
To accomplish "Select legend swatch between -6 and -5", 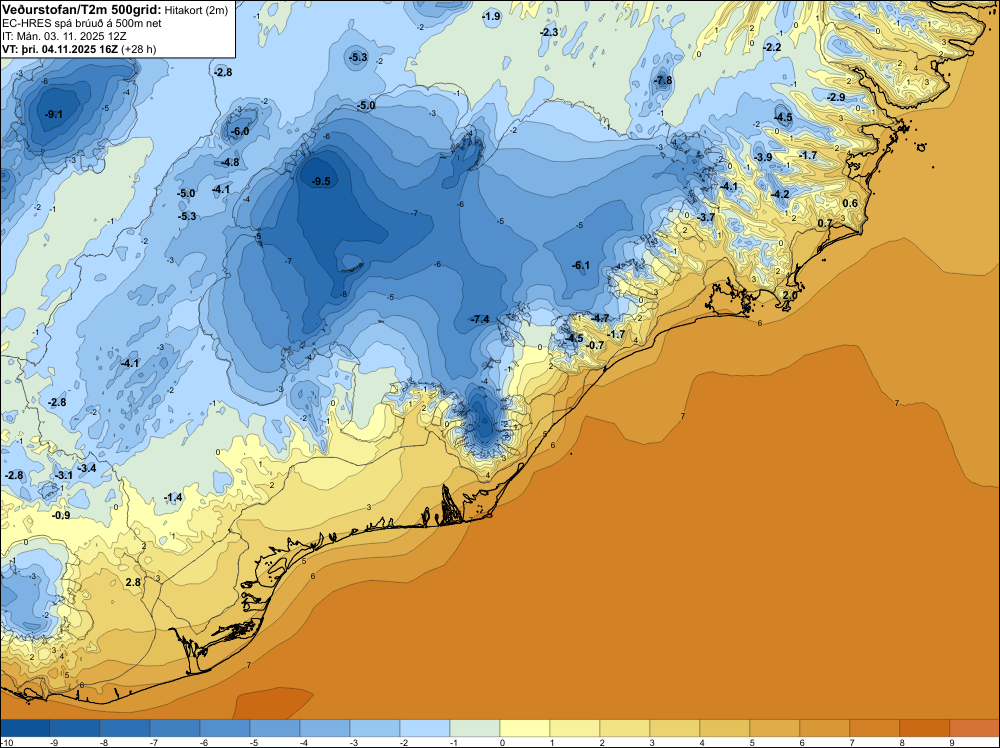I will point(224,727).
